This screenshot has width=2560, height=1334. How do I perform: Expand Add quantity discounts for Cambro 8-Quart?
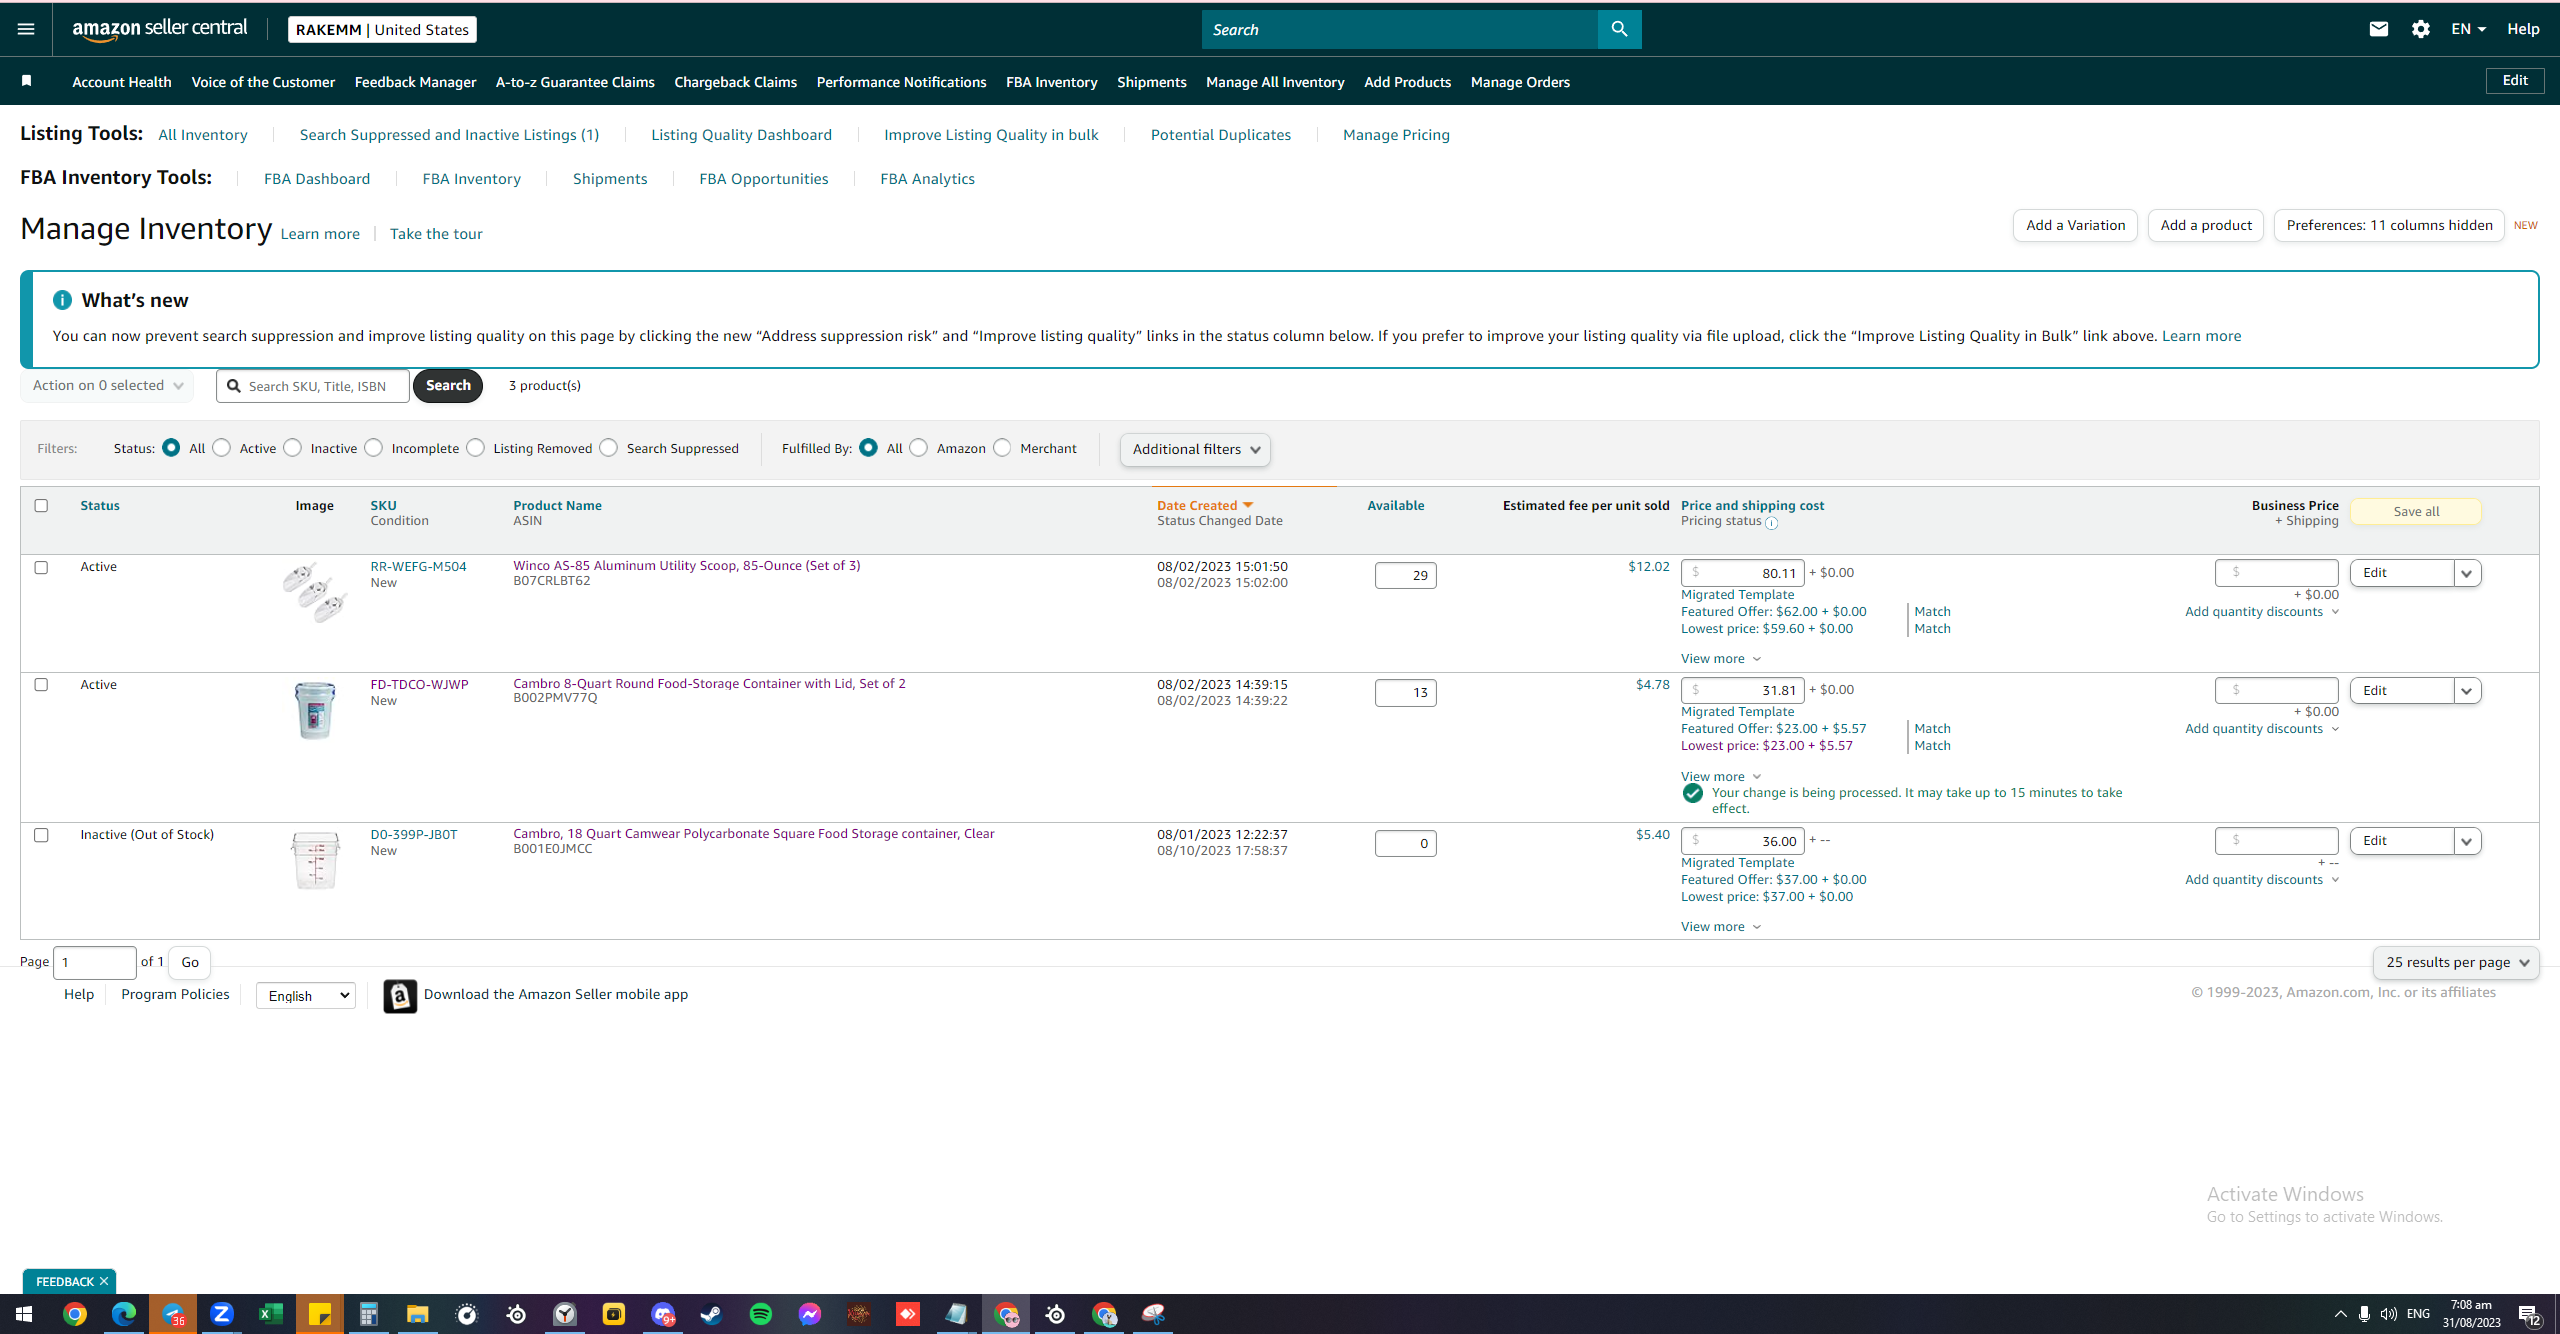pyautogui.click(x=2262, y=729)
